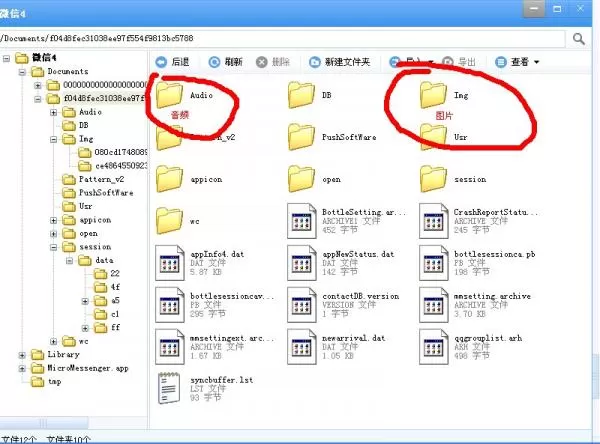
Task: Expand the ff tree node
Action: [85, 328]
